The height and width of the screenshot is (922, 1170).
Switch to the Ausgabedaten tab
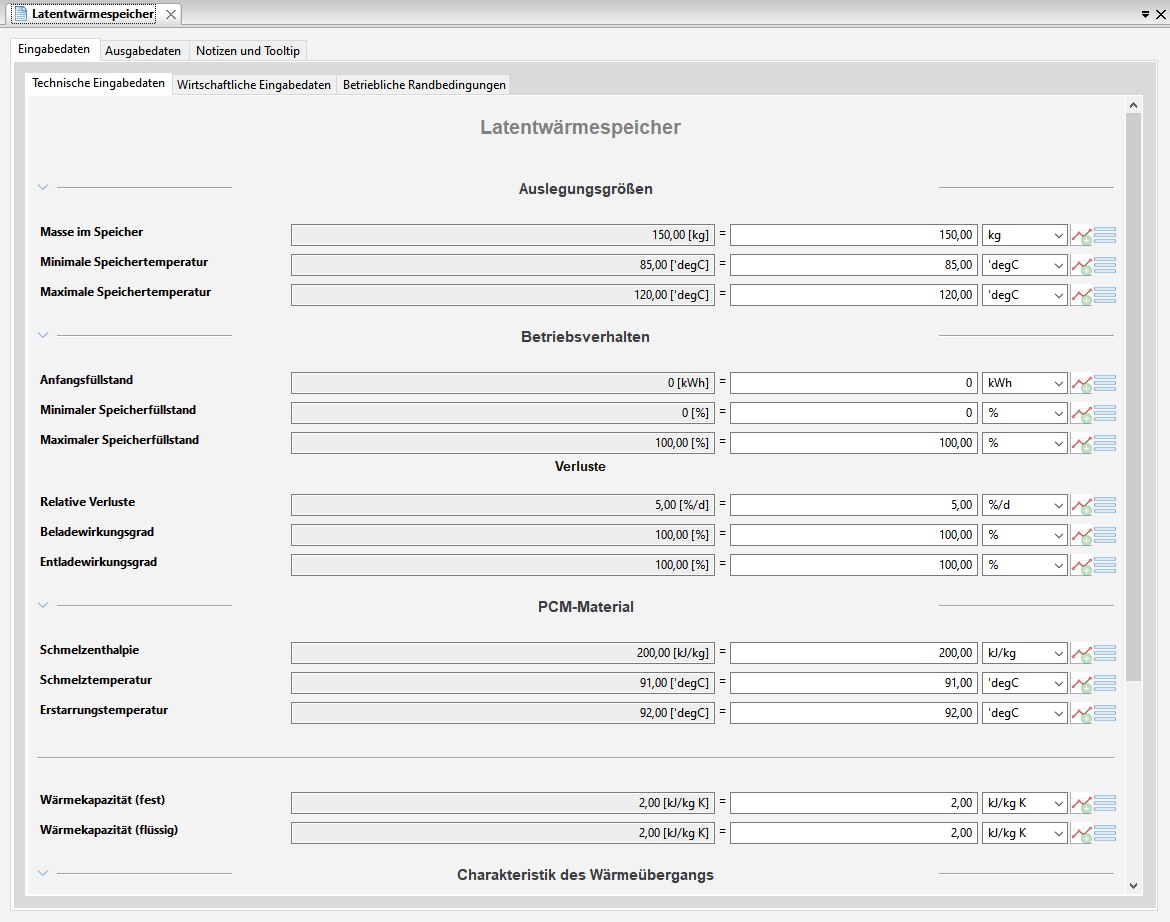[x=143, y=51]
